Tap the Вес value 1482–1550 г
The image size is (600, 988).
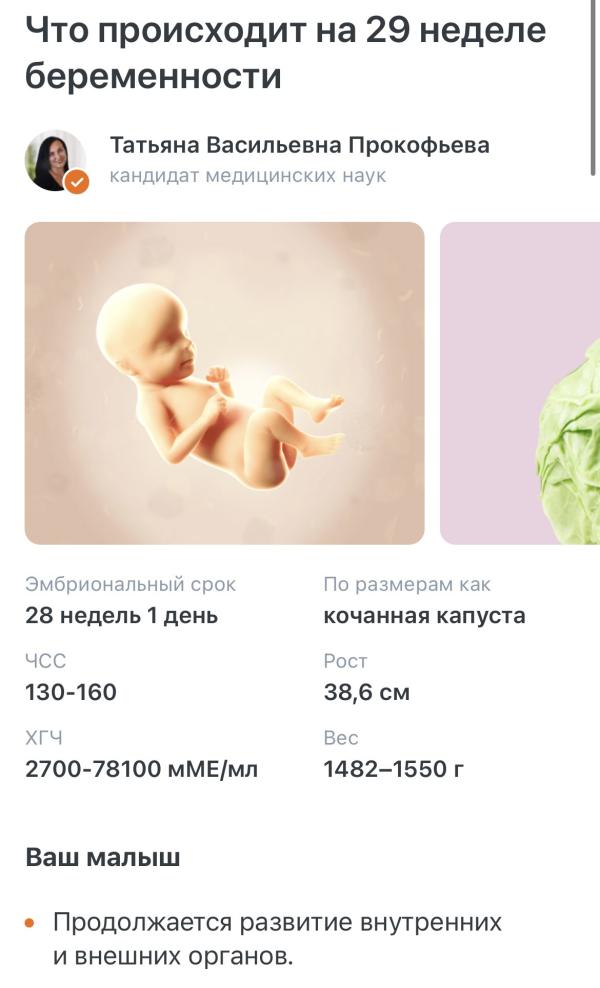(x=394, y=769)
